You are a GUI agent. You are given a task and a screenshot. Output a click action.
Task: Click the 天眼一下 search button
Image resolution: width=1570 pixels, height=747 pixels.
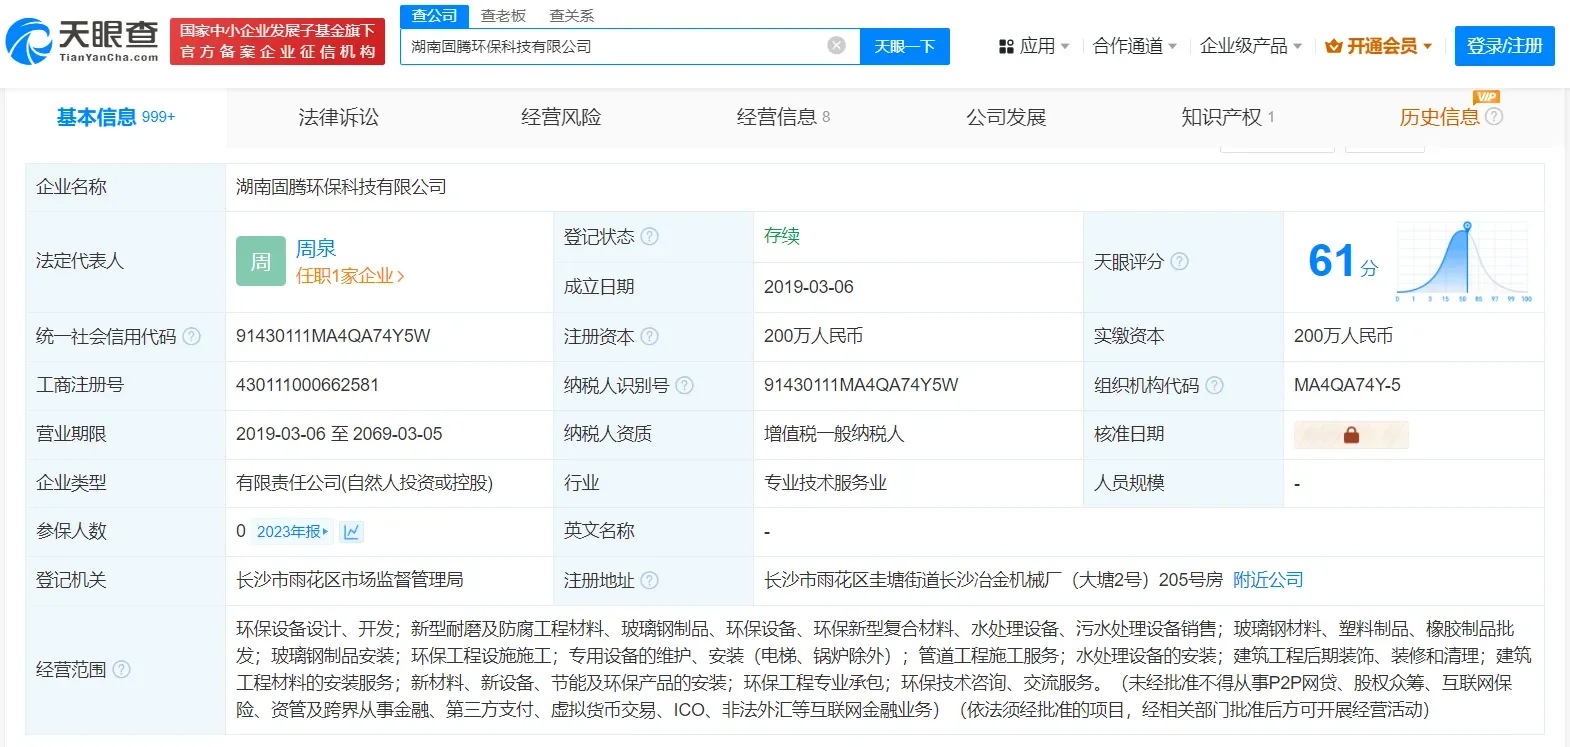905,47
